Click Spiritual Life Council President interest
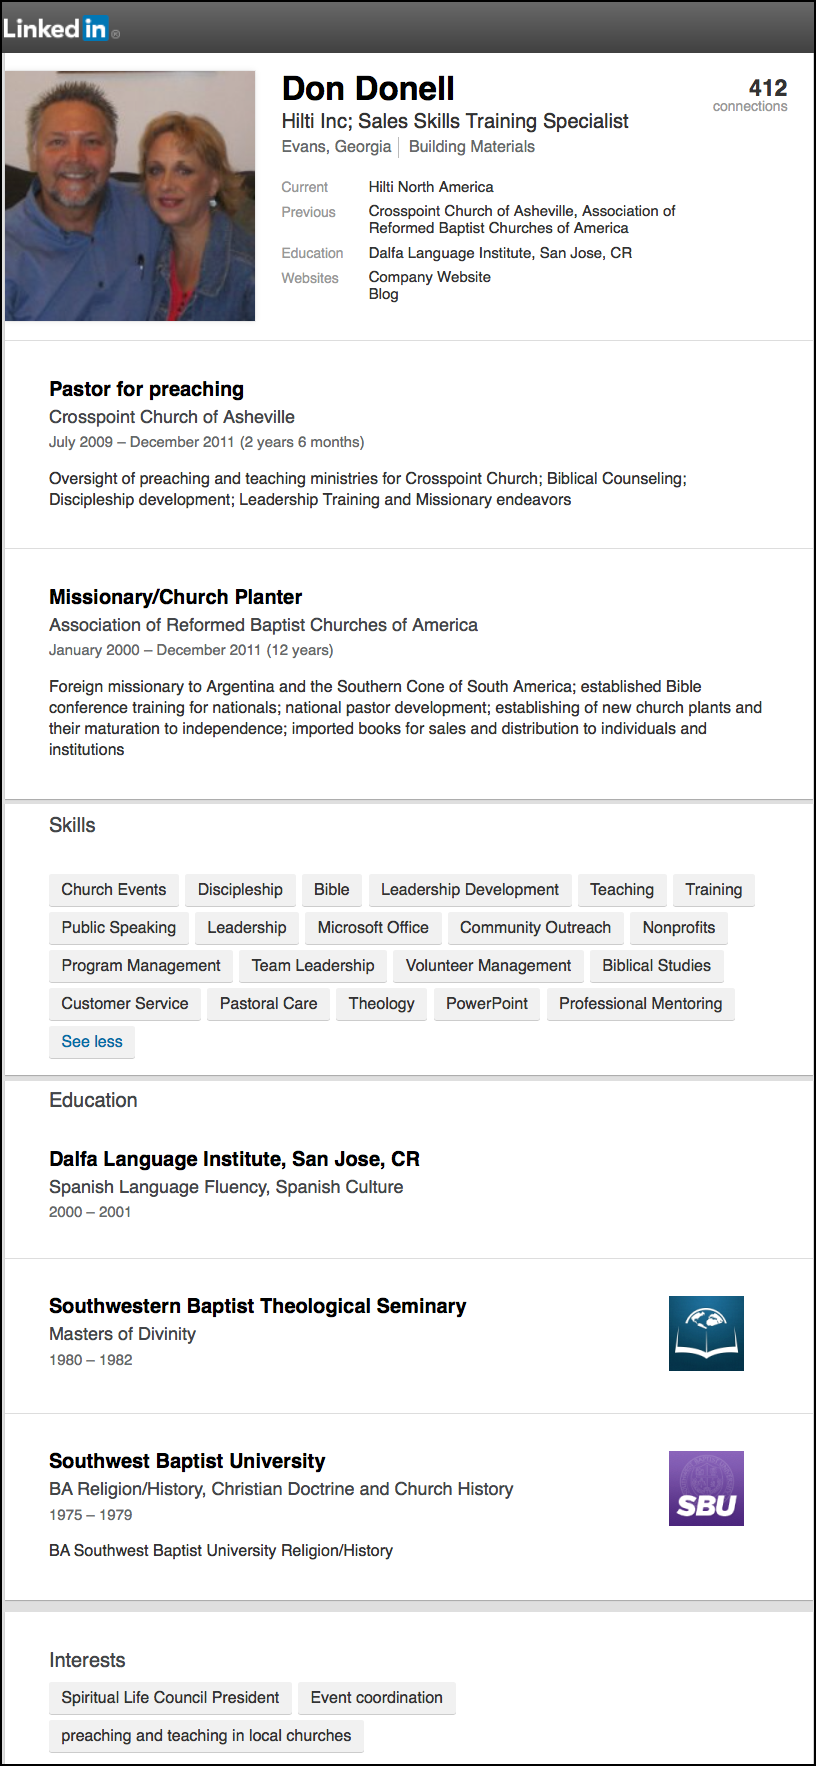This screenshot has width=816, height=1766. tap(170, 1697)
